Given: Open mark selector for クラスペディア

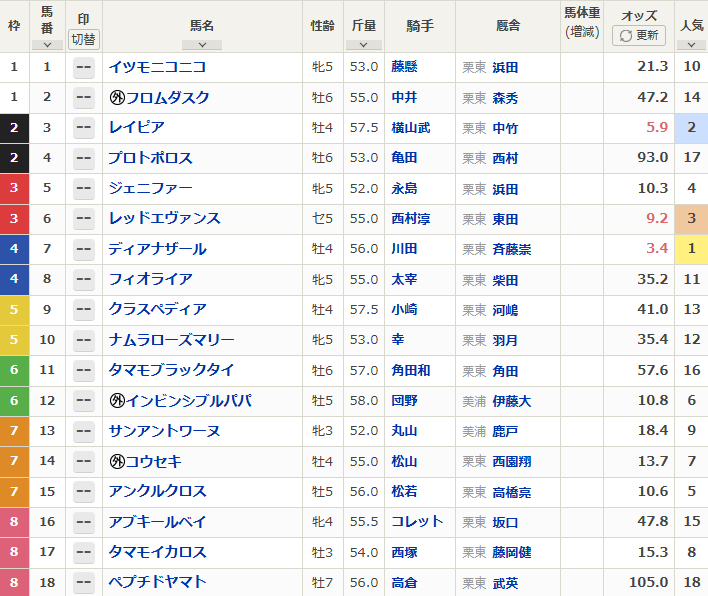Looking at the screenshot, I should 84,309.
